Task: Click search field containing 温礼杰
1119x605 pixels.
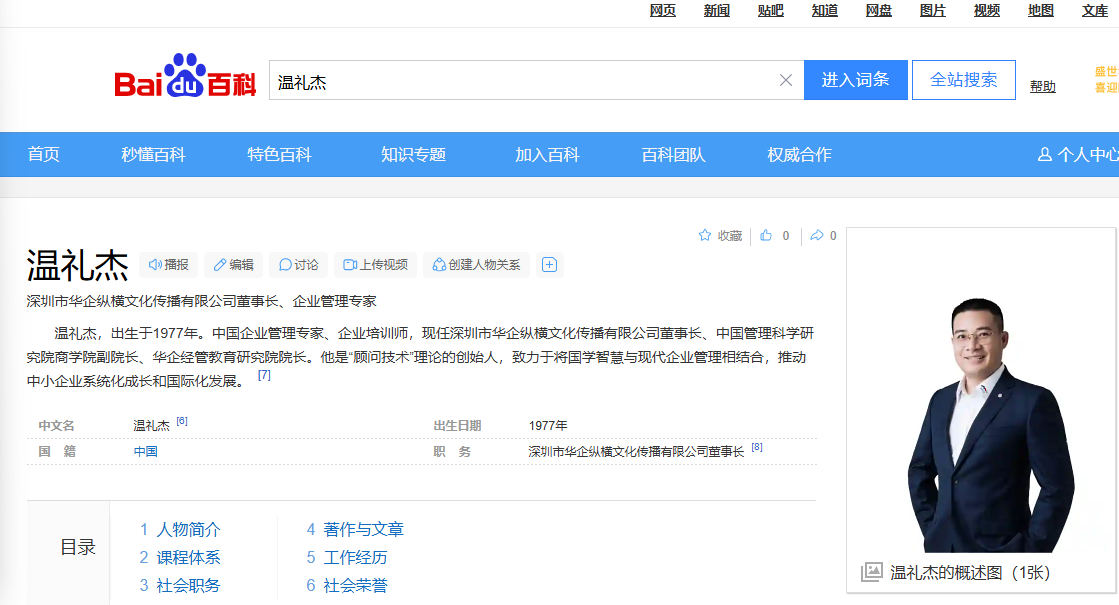Action: tap(520, 80)
